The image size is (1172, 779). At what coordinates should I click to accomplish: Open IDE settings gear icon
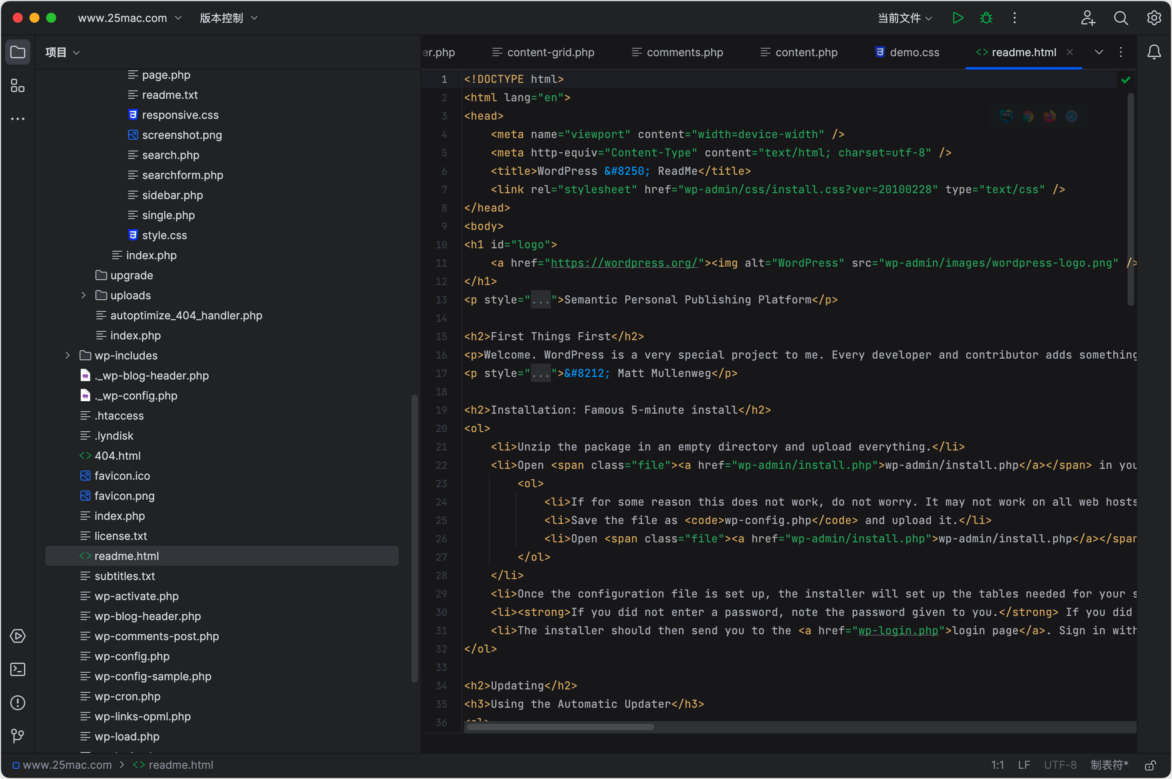pyautogui.click(x=1153, y=18)
